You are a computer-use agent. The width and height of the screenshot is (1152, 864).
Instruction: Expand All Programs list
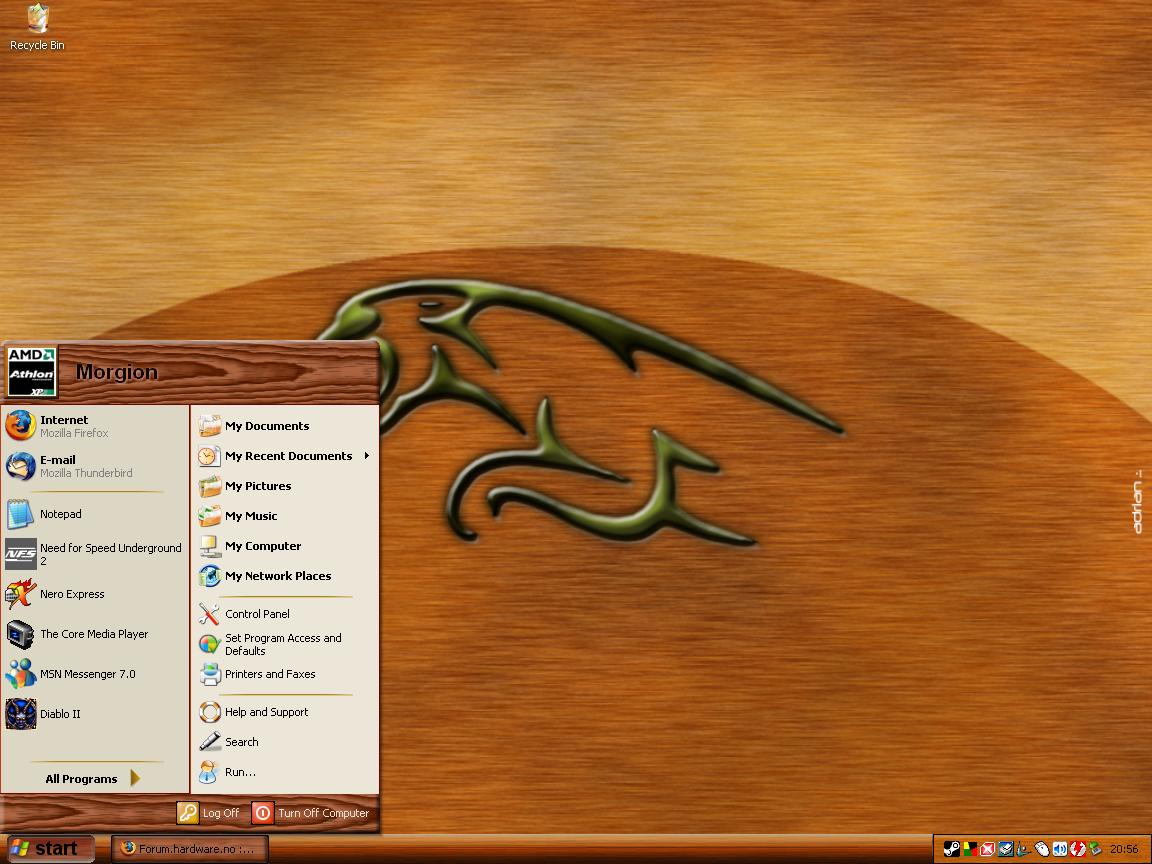coord(92,779)
